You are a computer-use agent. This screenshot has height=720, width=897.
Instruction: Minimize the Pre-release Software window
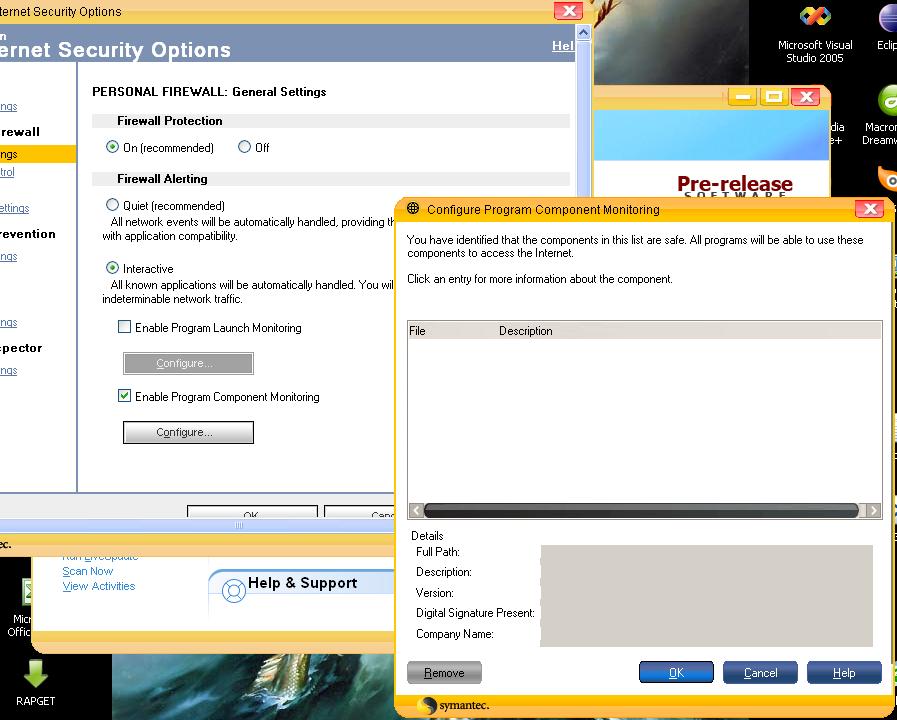click(743, 97)
